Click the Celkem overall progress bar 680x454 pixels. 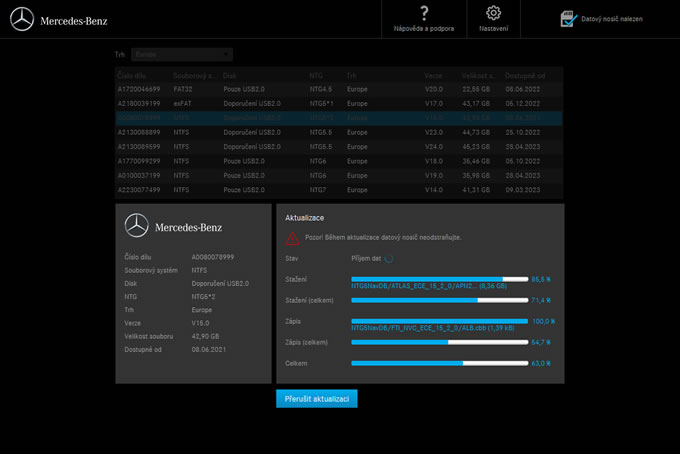(x=439, y=363)
